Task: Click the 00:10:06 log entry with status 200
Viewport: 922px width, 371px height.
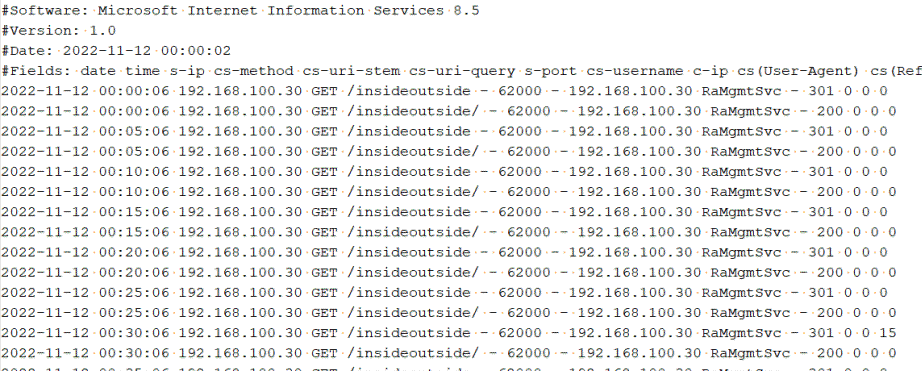Action: (x=448, y=192)
